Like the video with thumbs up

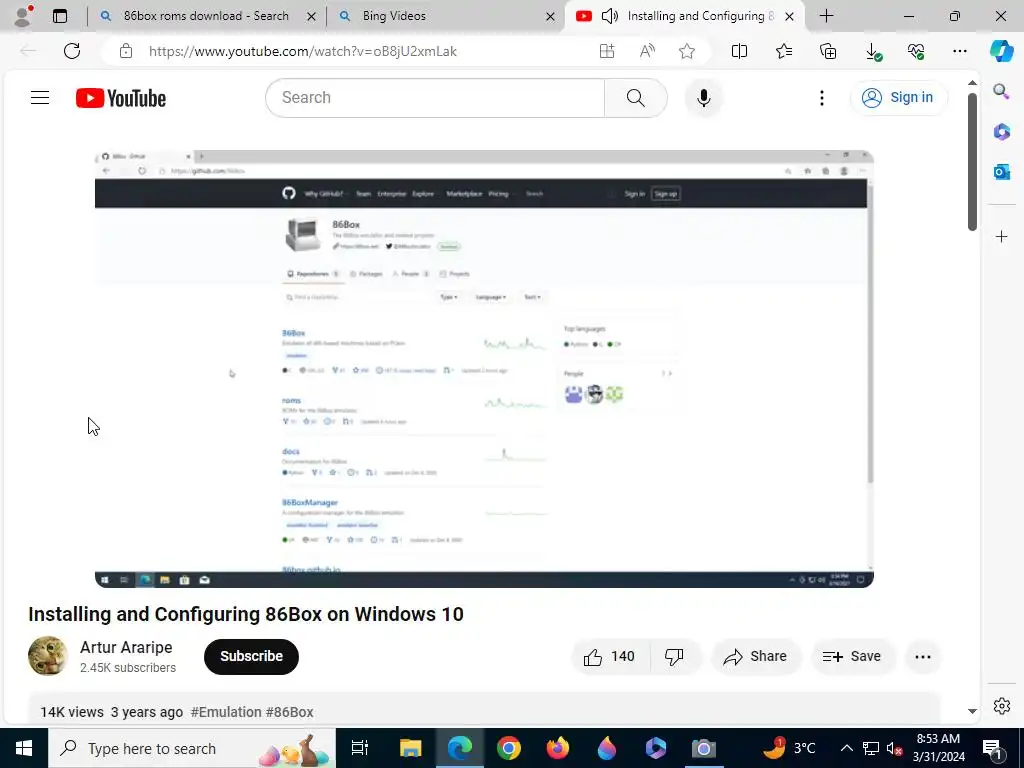(x=610, y=656)
